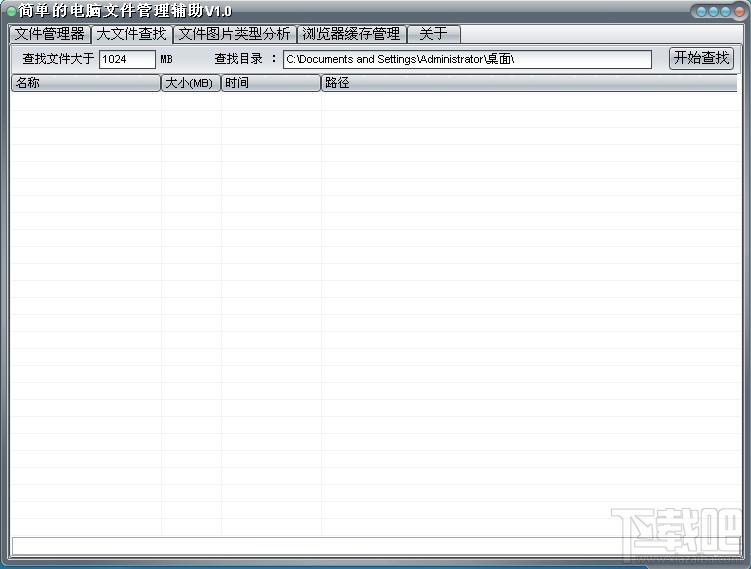Click the green dot icon in title bar
This screenshot has width=751, height=569.
point(11,11)
